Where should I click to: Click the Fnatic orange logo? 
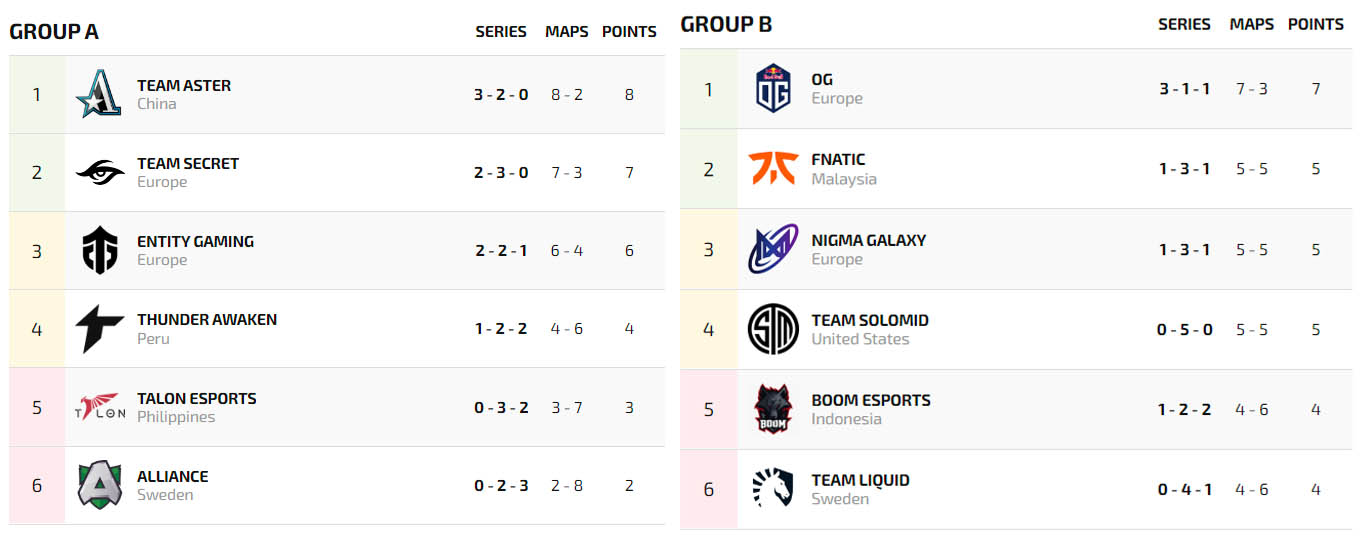(773, 169)
